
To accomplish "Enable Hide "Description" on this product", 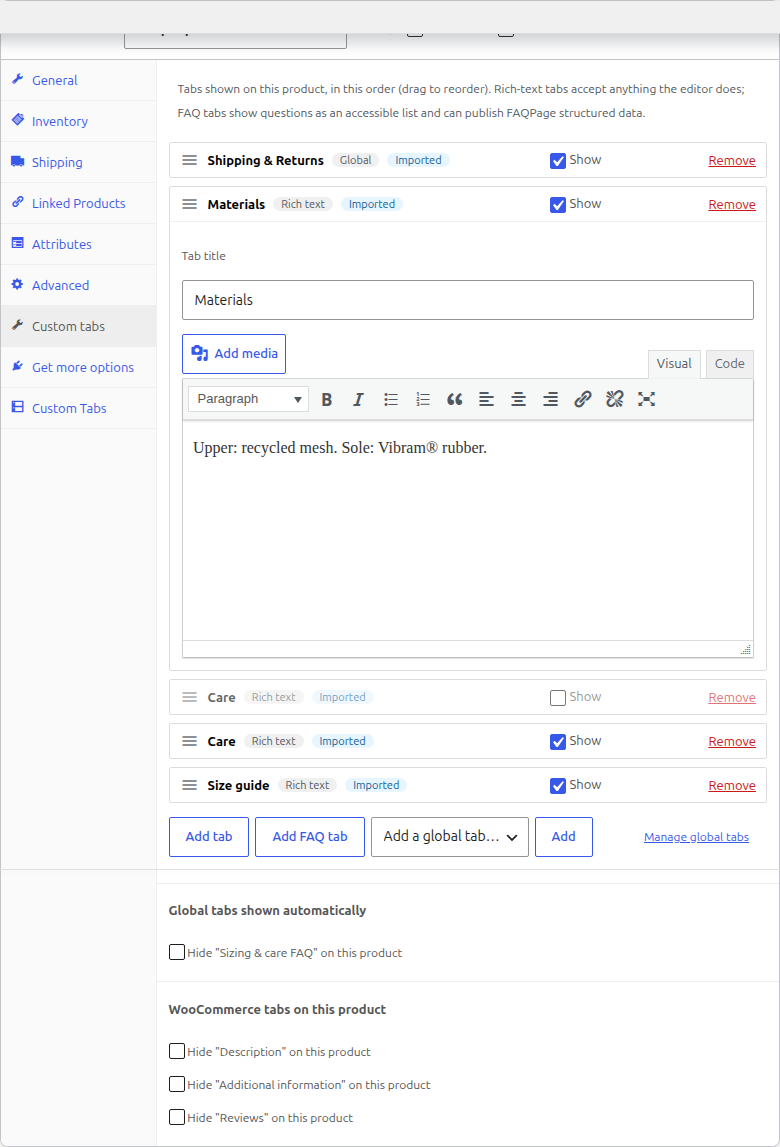I will pos(177,1051).
